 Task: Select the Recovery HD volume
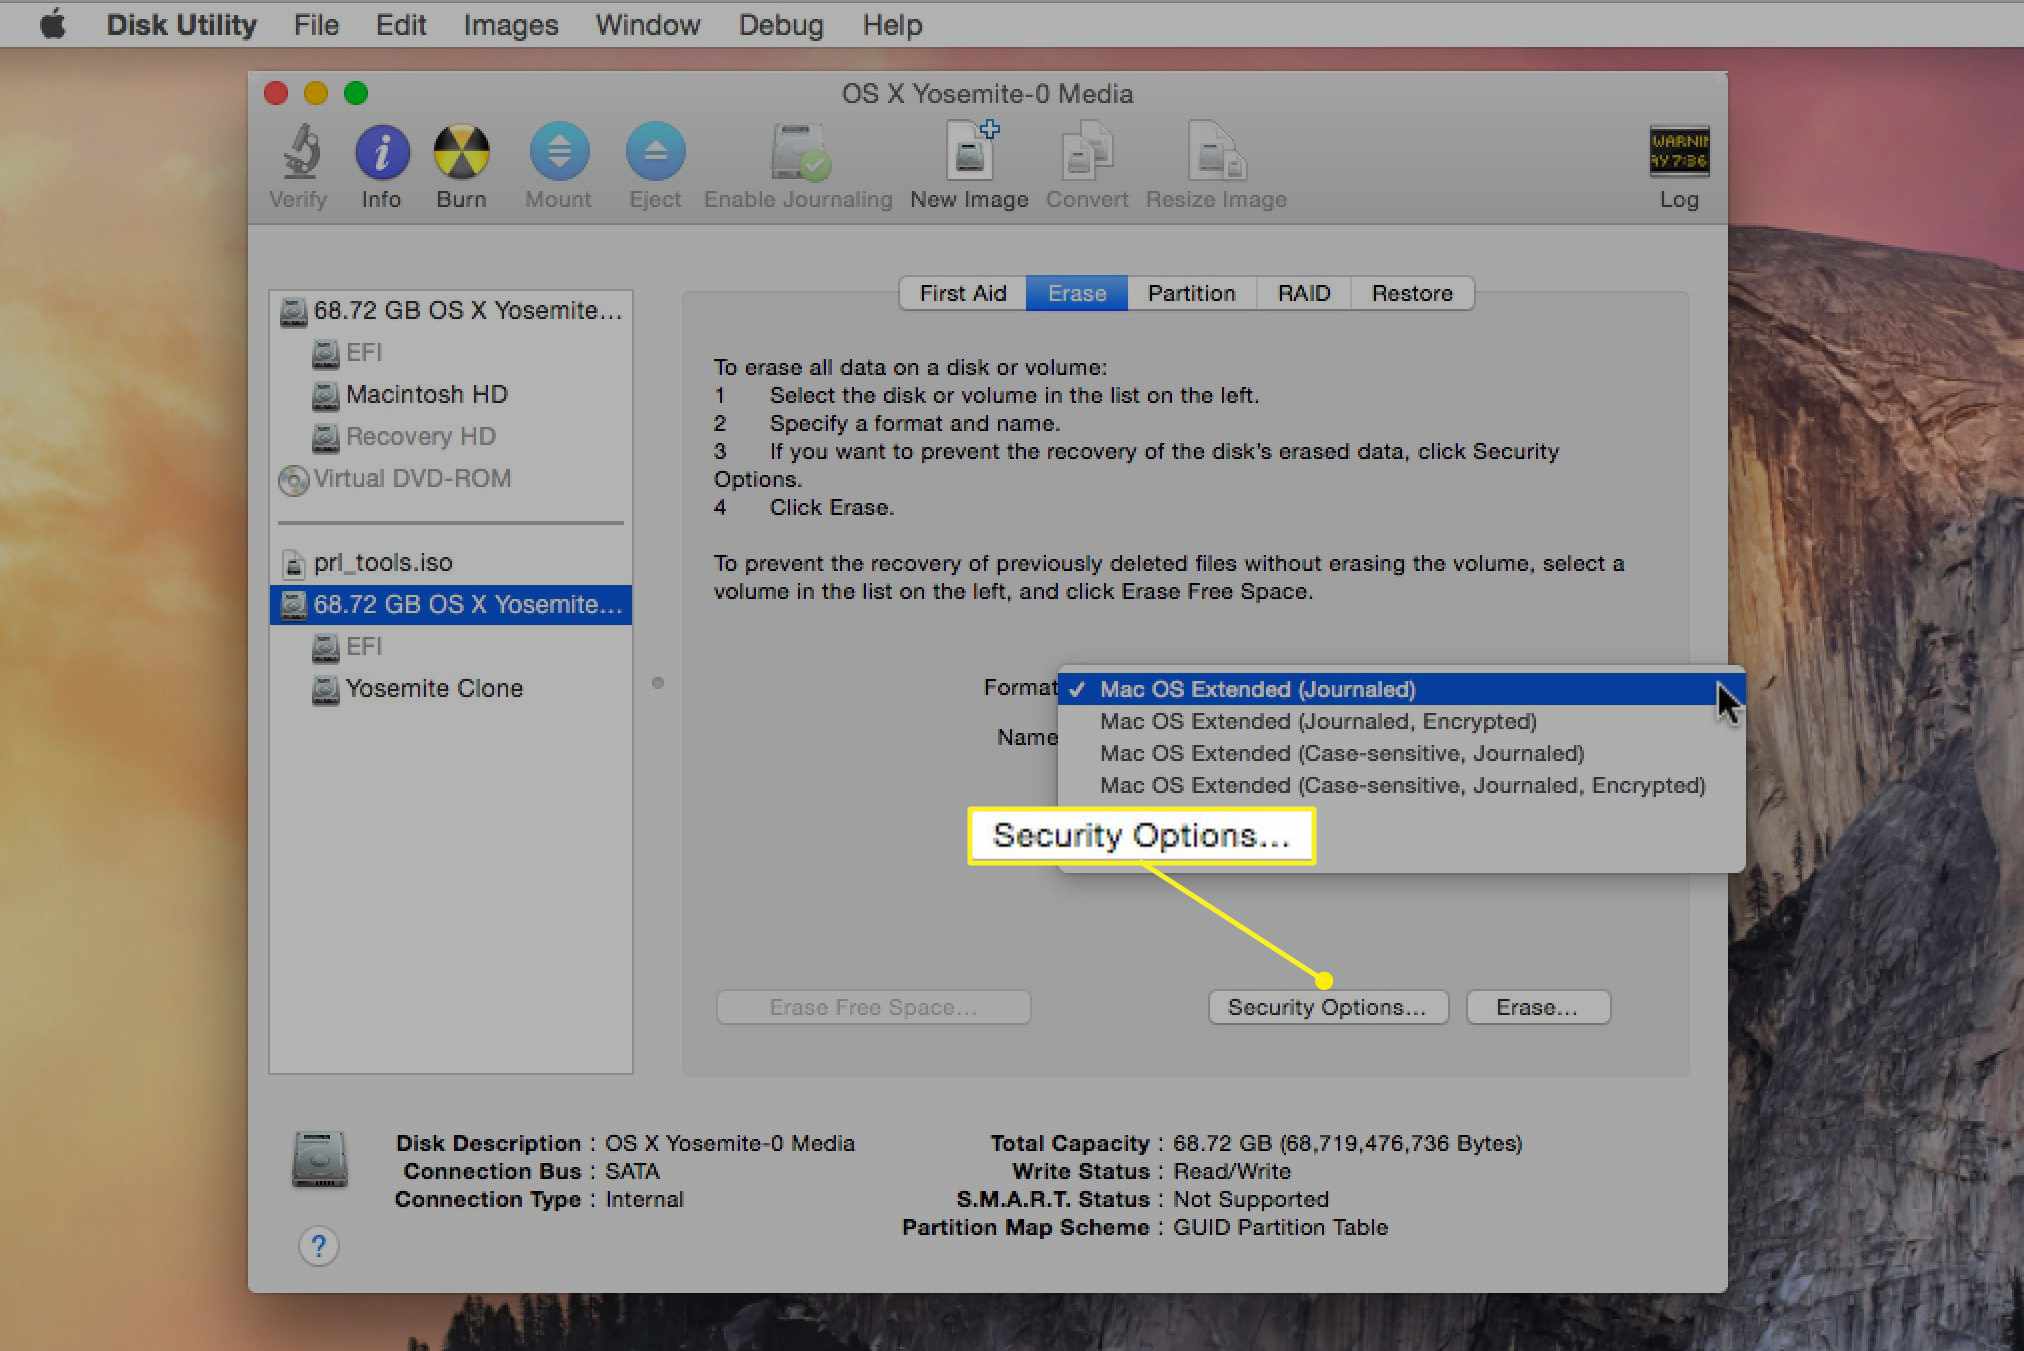[451, 437]
